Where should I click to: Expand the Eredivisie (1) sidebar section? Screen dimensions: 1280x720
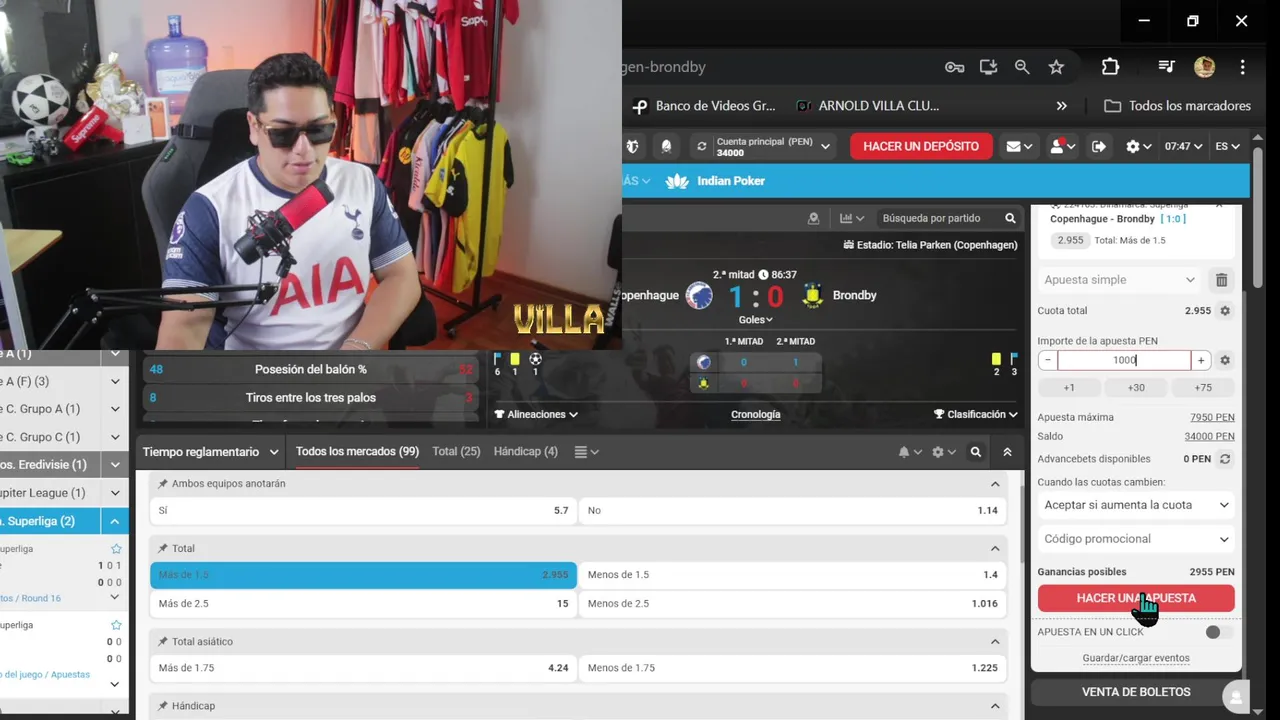coord(115,465)
